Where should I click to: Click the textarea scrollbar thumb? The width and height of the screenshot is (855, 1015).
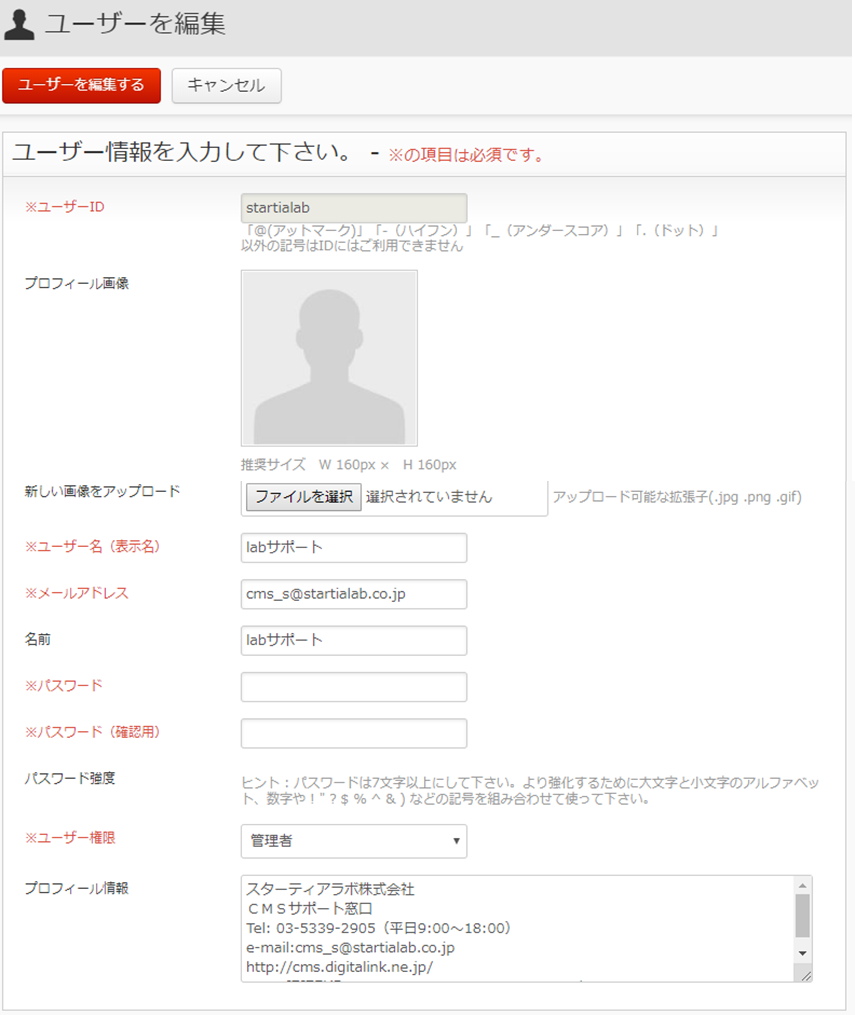[803, 915]
